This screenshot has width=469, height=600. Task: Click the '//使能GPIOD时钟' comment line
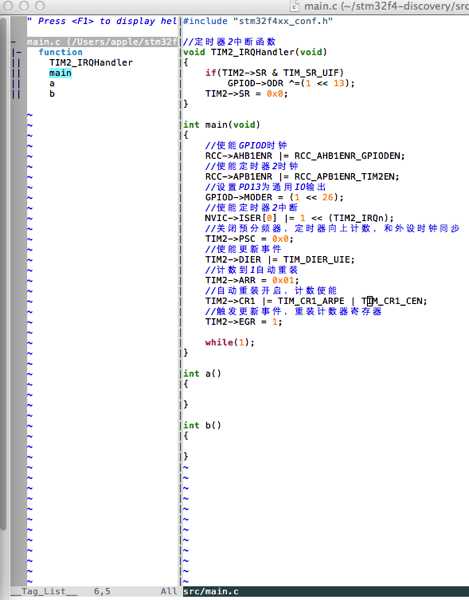[x=246, y=145]
